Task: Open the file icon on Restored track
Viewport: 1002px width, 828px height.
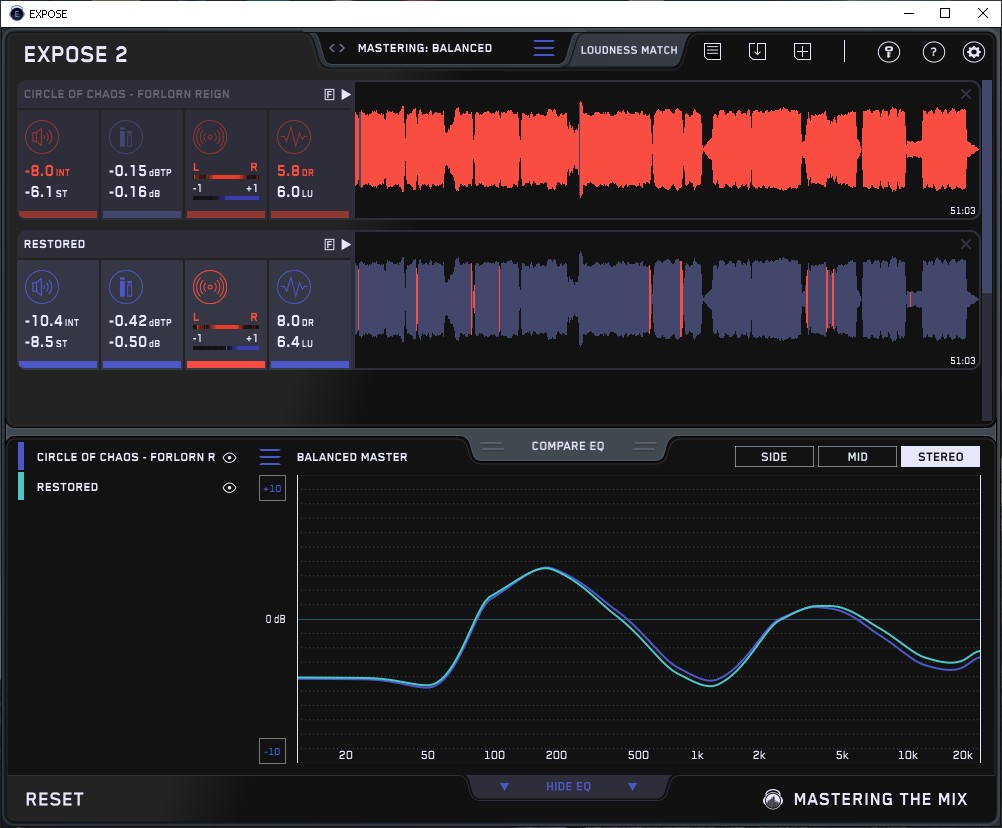Action: click(329, 245)
